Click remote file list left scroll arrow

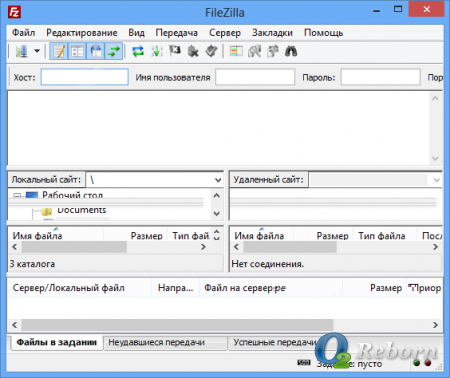tap(236, 247)
